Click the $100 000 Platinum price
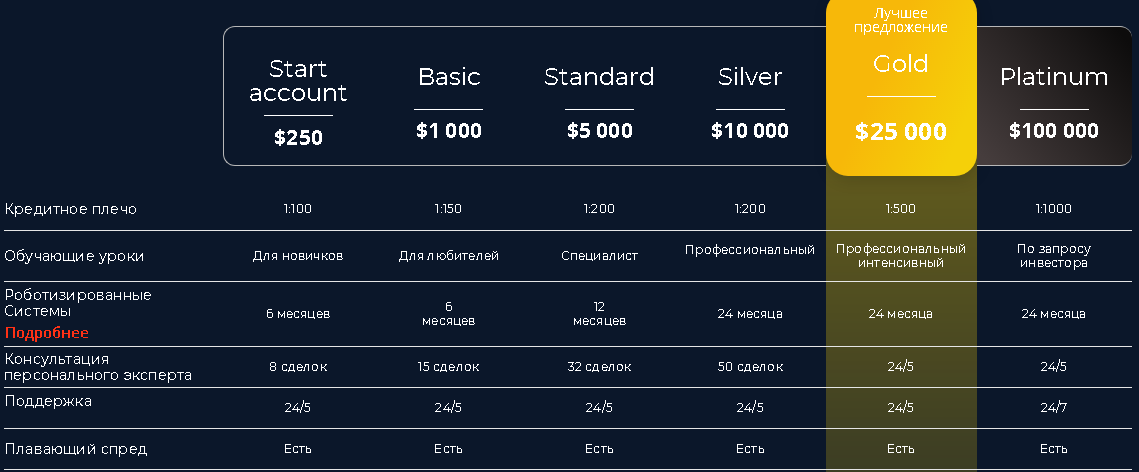The image size is (1139, 472). [x=1053, y=131]
